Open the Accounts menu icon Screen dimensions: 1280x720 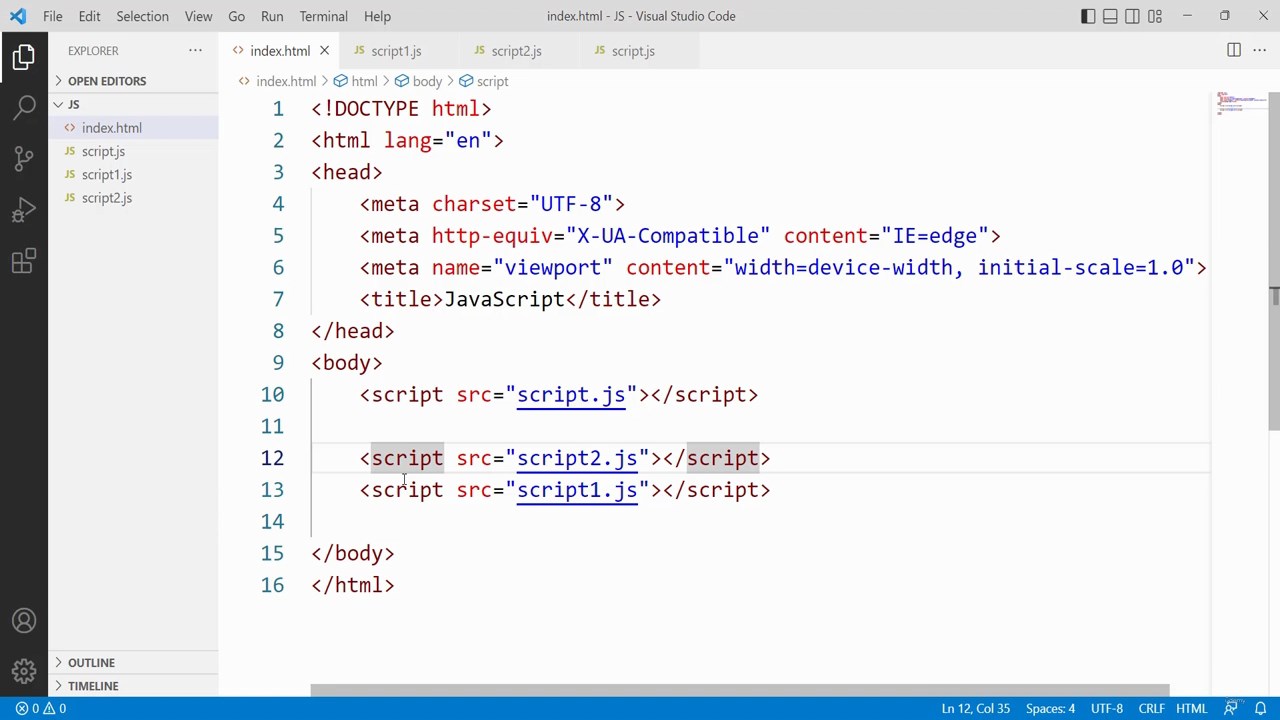[24, 621]
